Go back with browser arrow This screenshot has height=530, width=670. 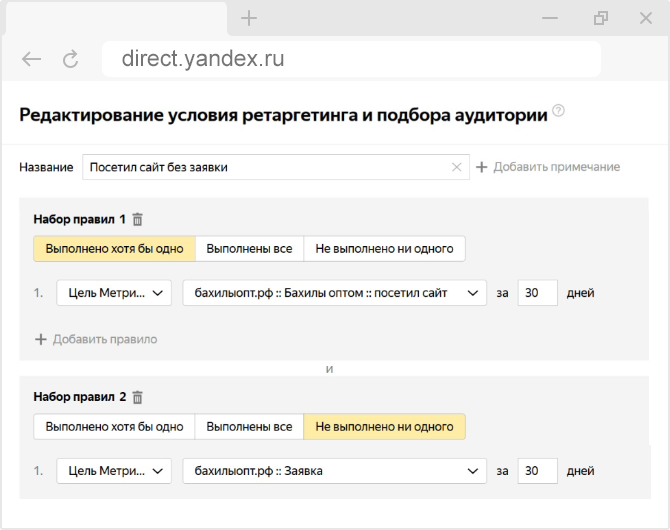click(32, 59)
